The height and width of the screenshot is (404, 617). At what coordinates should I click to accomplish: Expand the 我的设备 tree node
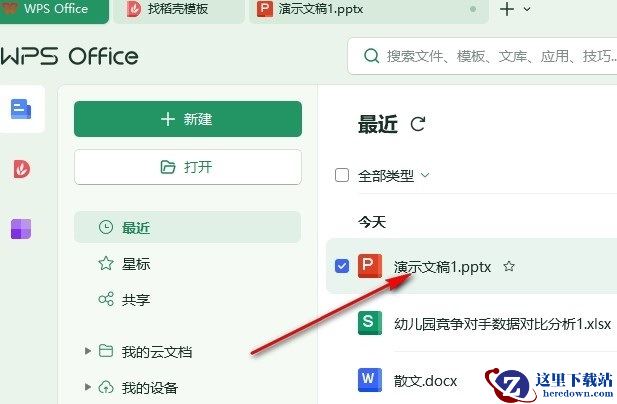tap(88, 387)
